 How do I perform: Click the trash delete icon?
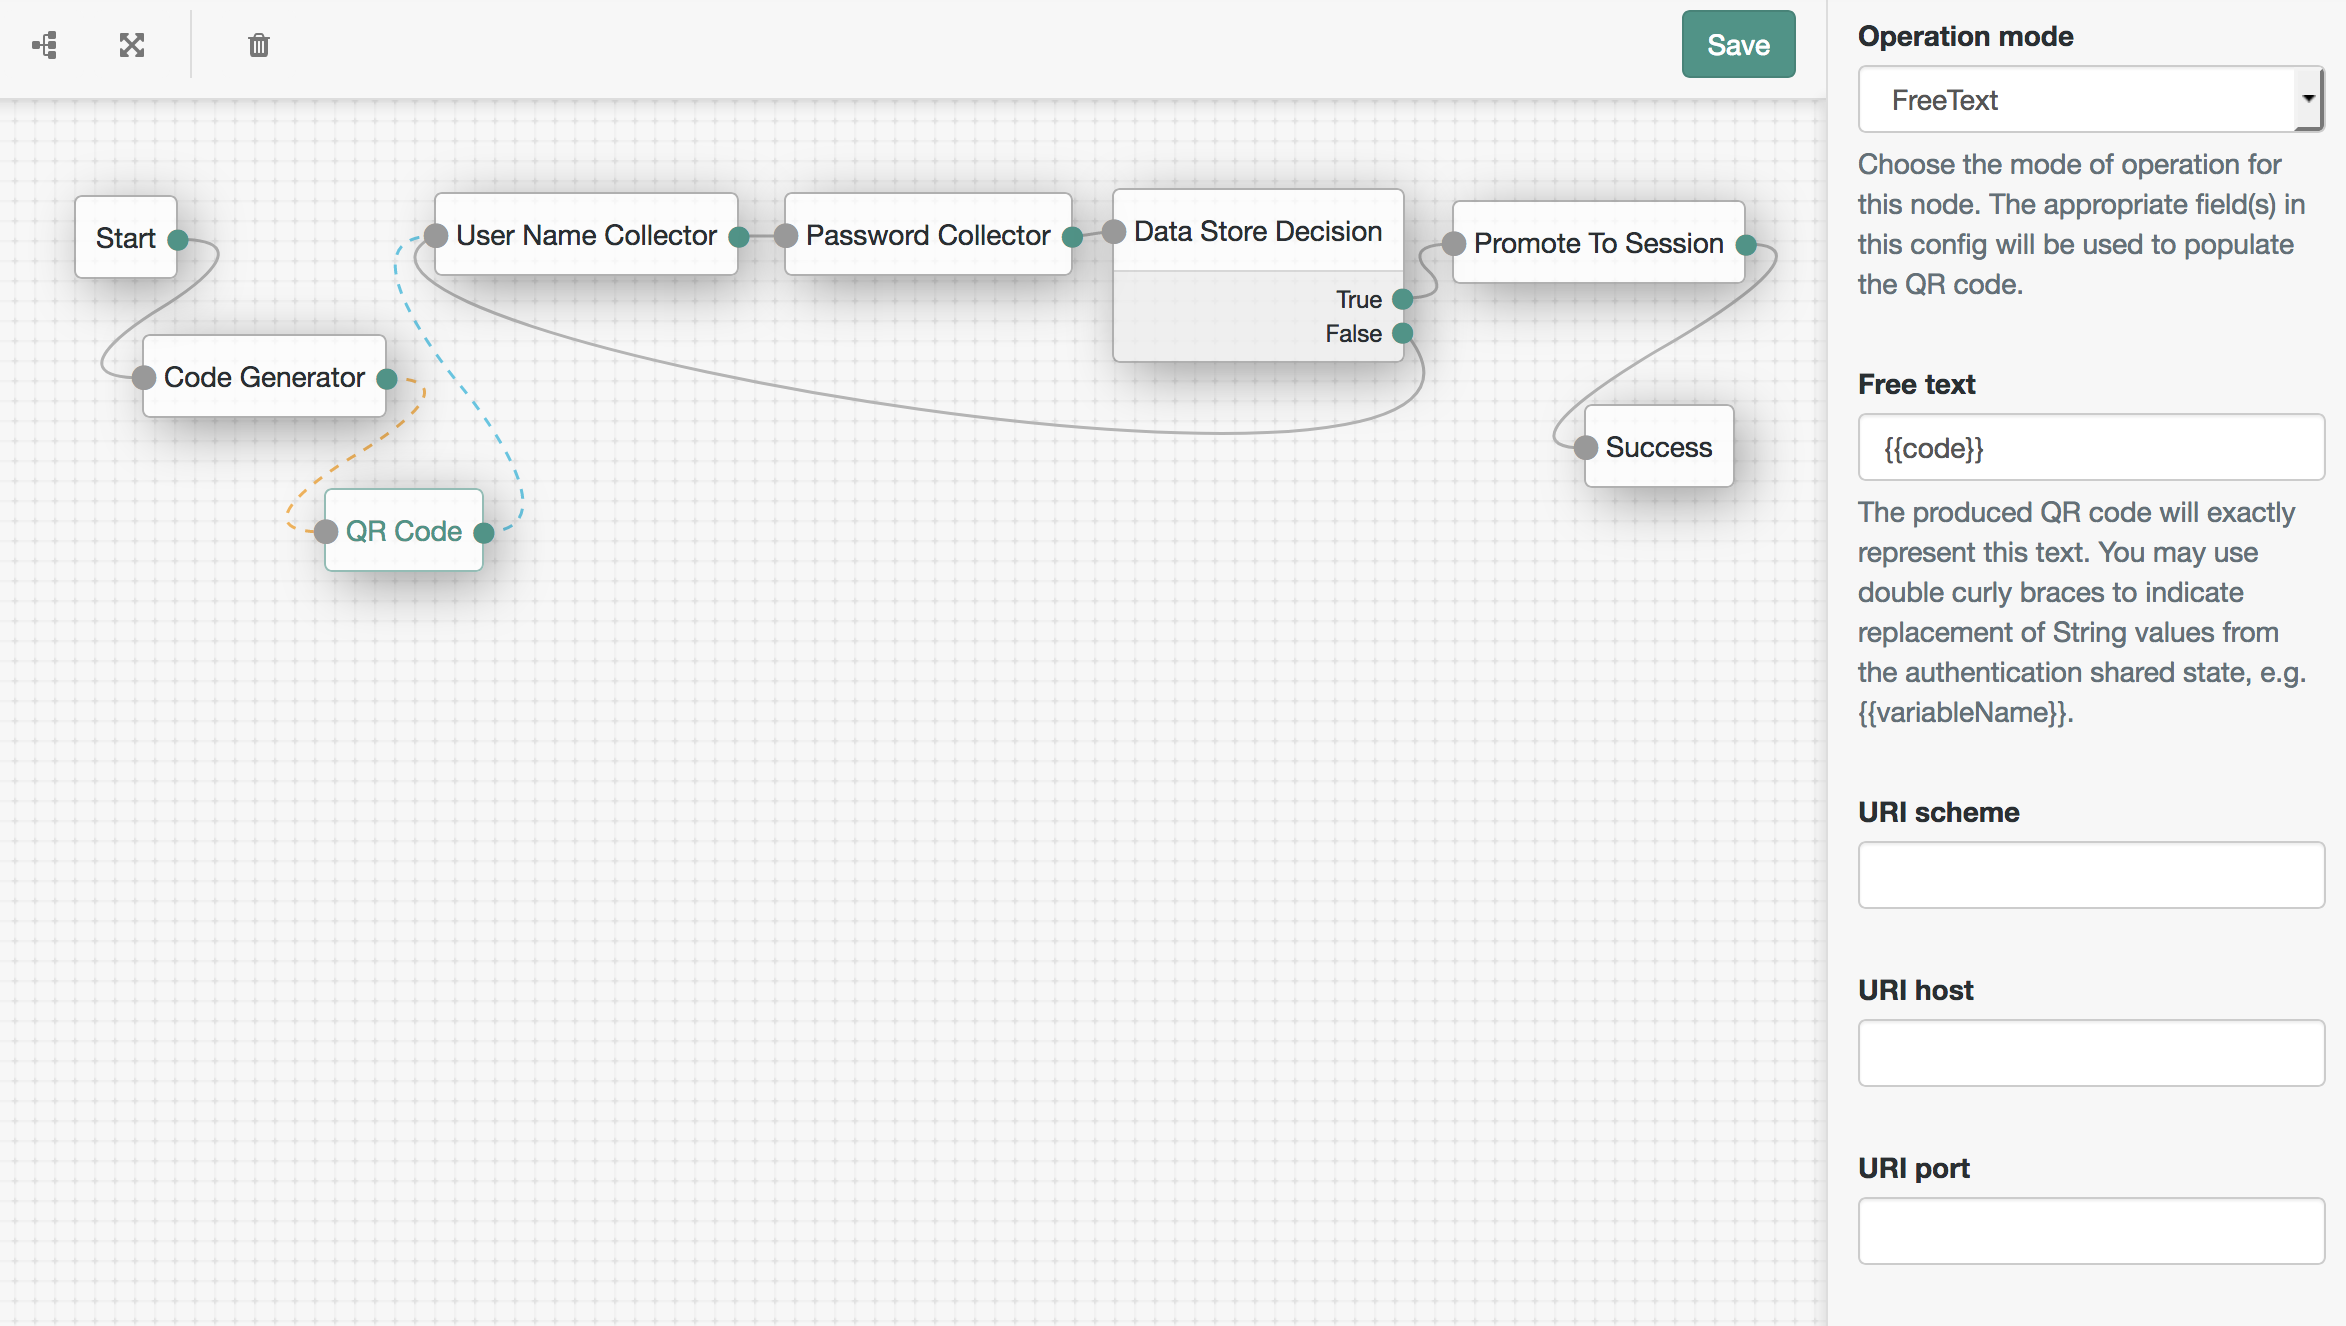pos(259,45)
